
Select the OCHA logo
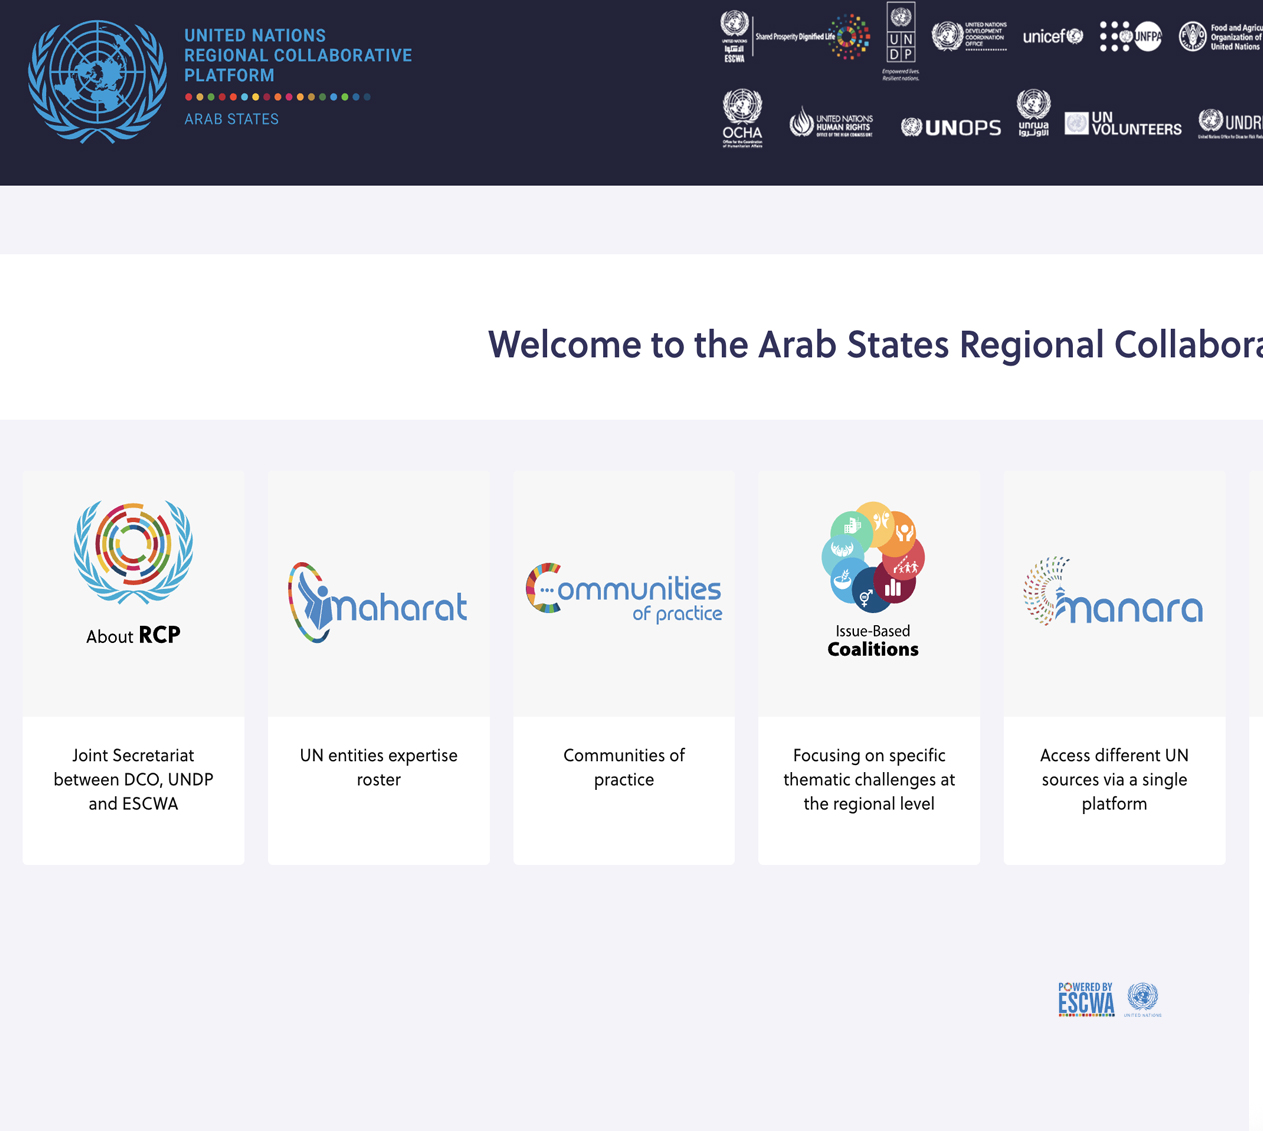(x=742, y=119)
